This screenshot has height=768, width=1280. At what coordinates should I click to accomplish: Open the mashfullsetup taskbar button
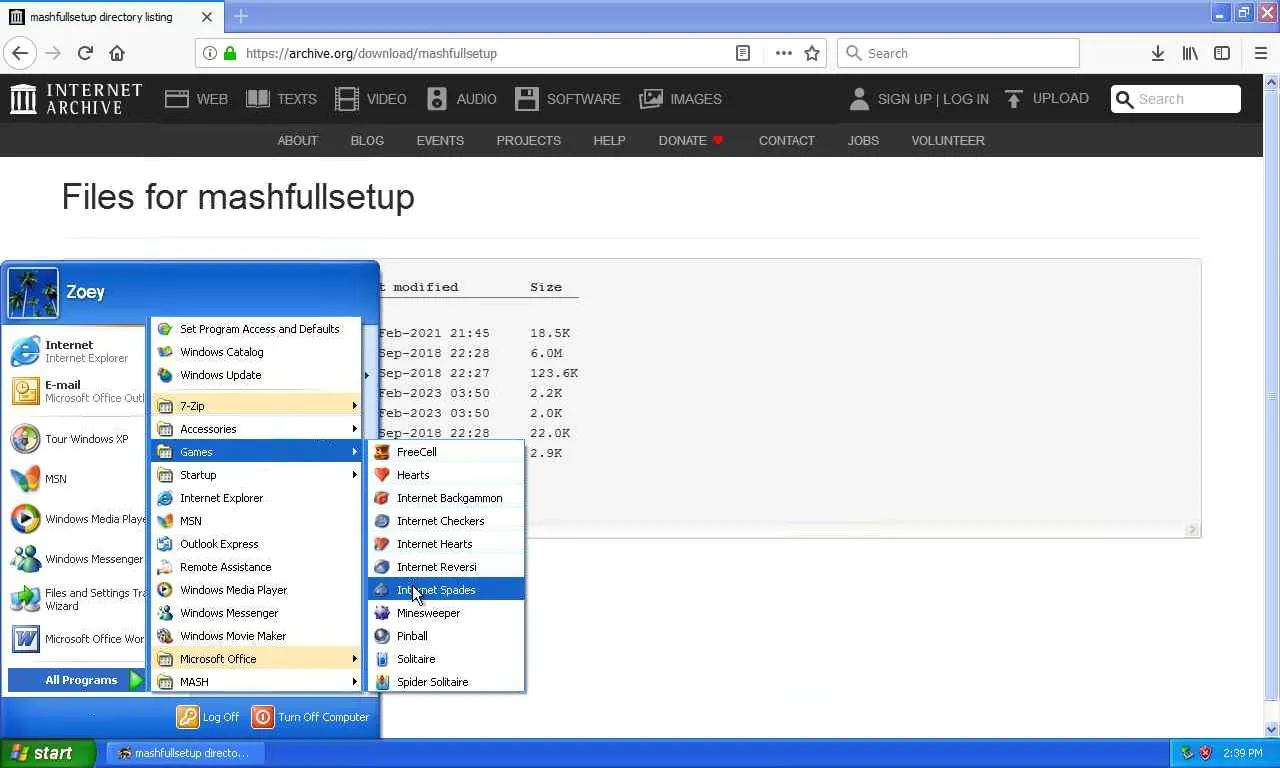(185, 753)
